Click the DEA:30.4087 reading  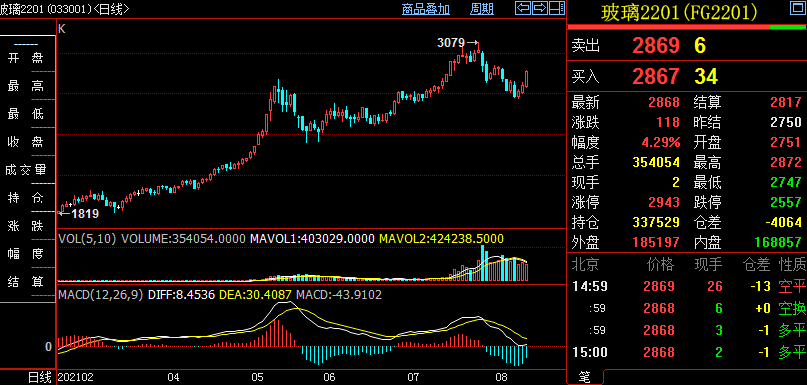[x=255, y=295]
